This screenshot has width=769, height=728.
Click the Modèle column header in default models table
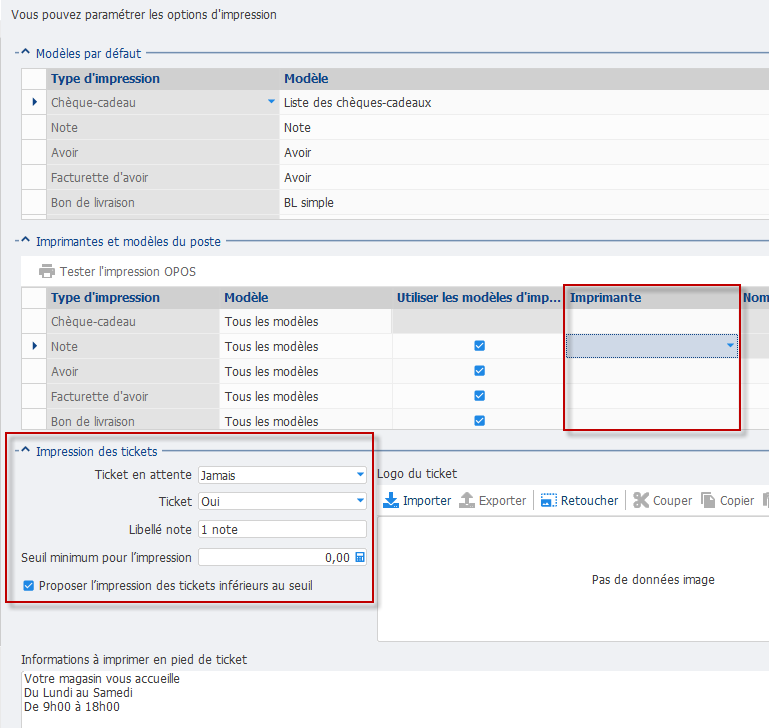pos(524,78)
